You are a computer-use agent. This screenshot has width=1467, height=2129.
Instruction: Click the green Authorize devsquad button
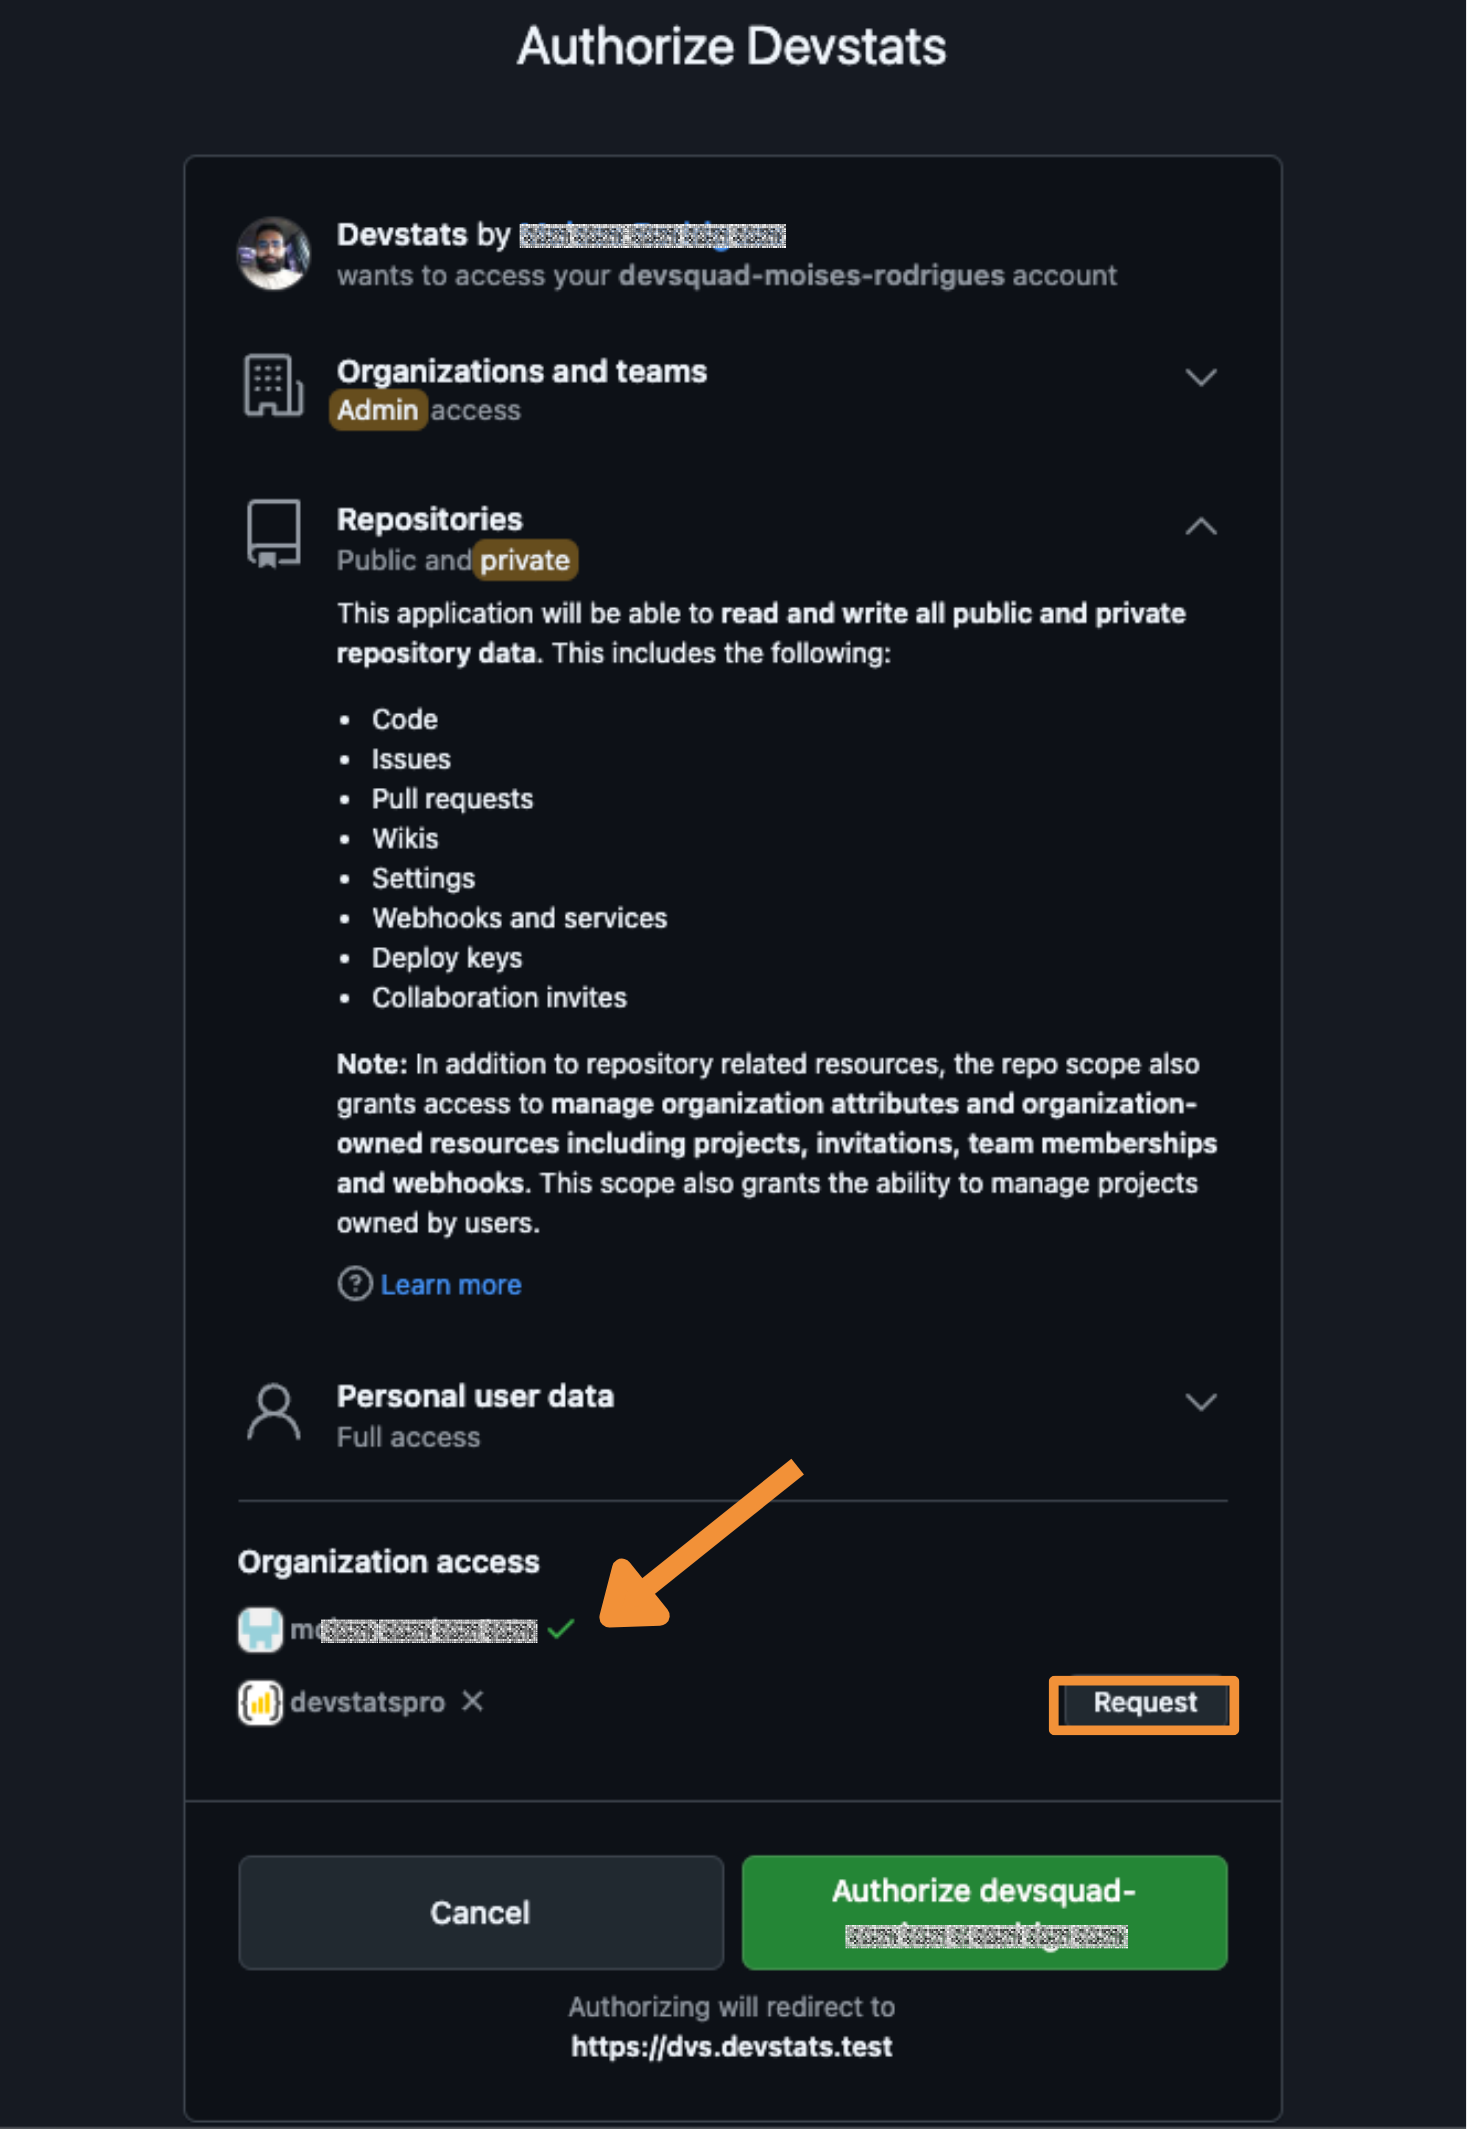985,1912
